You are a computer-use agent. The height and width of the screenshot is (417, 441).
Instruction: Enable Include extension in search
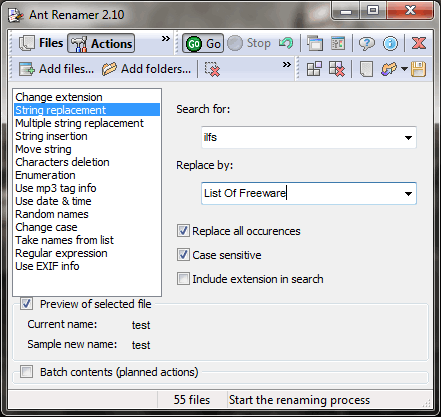(183, 279)
